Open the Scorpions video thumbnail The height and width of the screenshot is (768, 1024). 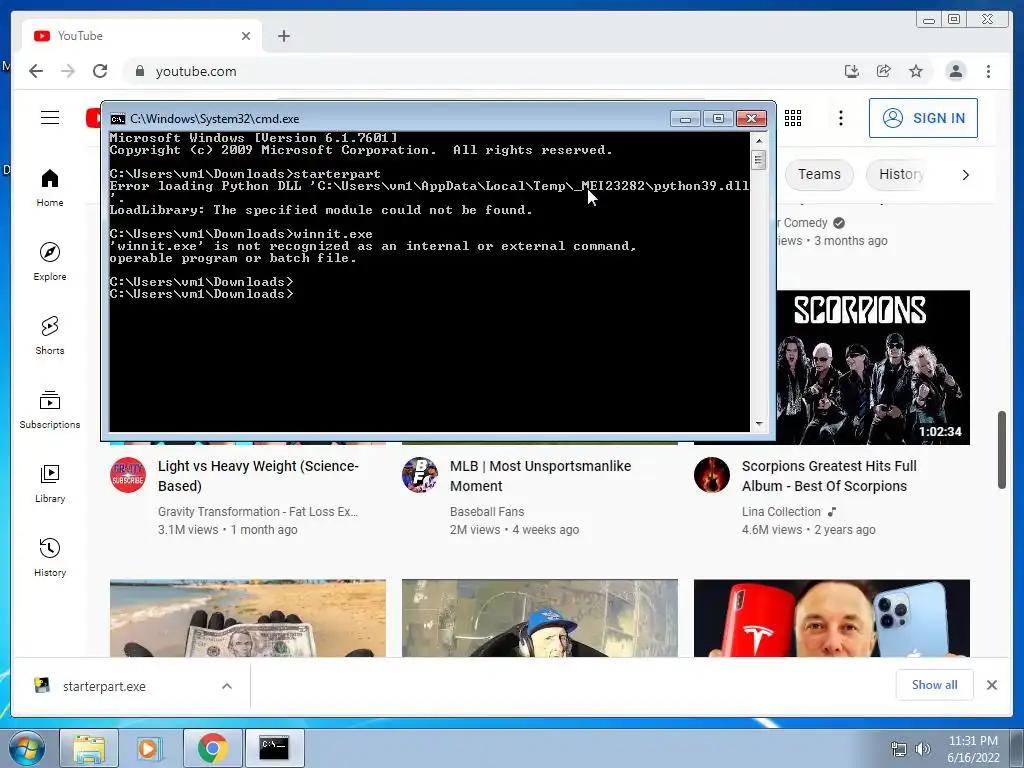[x=873, y=367]
